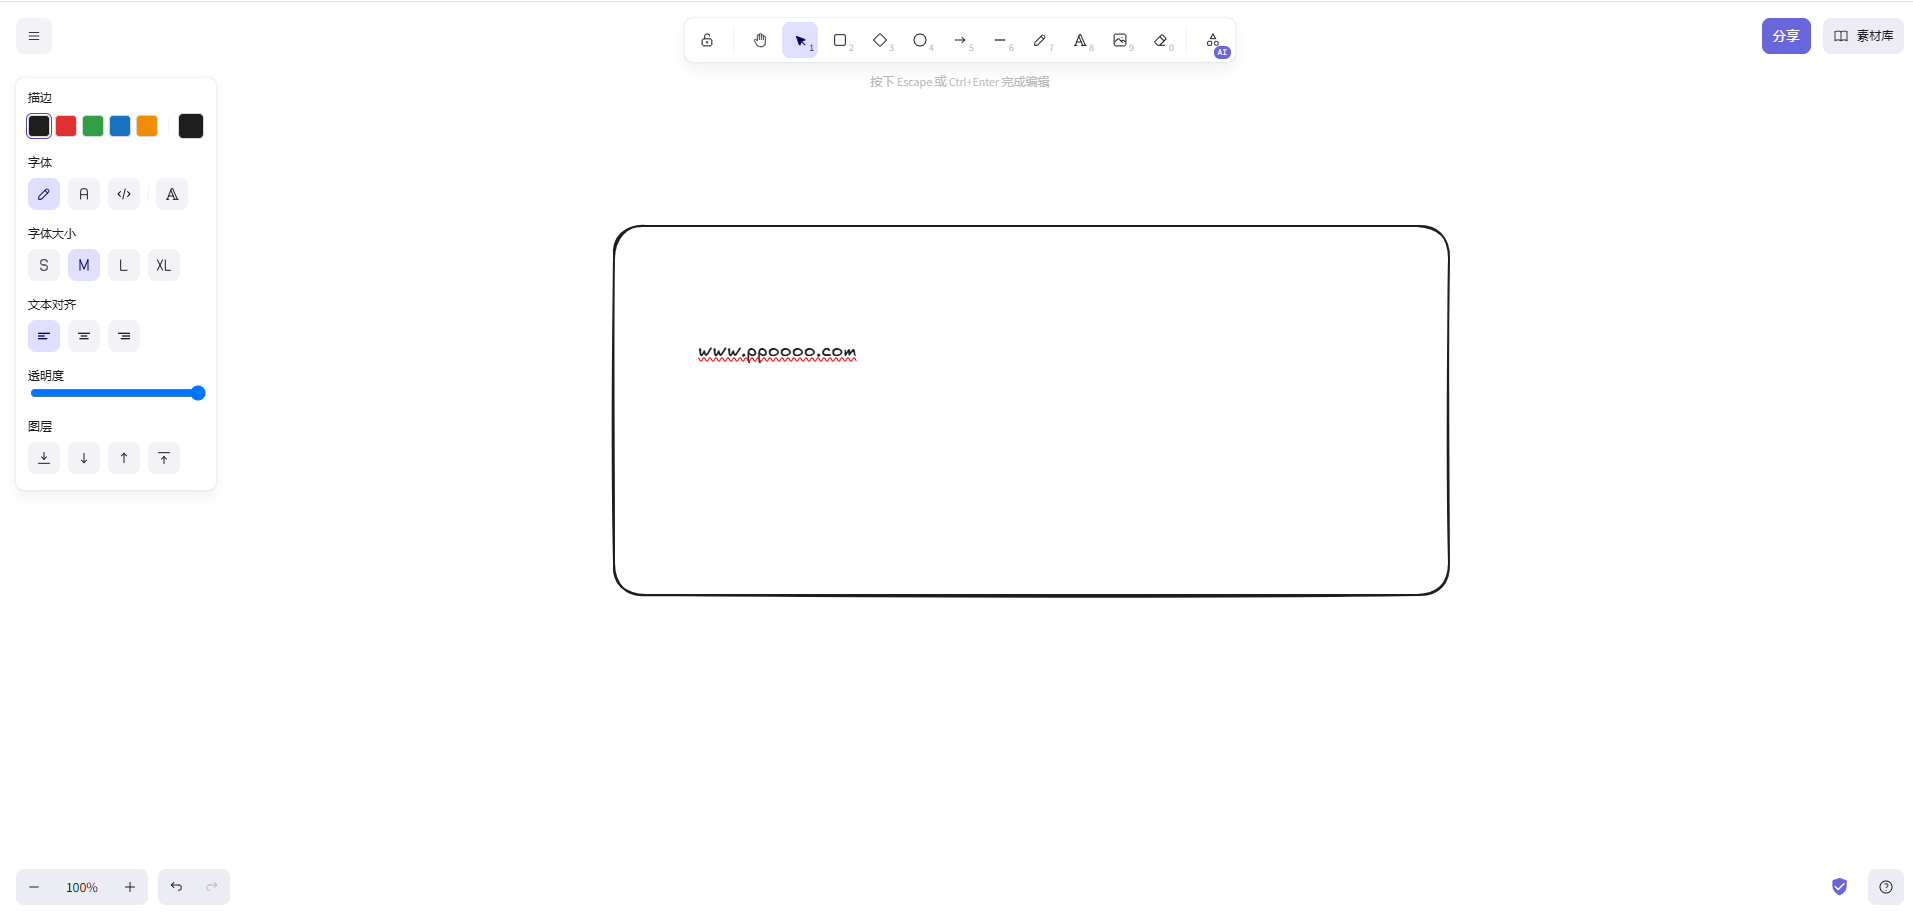
Task: Align text to the left
Action: 44,336
